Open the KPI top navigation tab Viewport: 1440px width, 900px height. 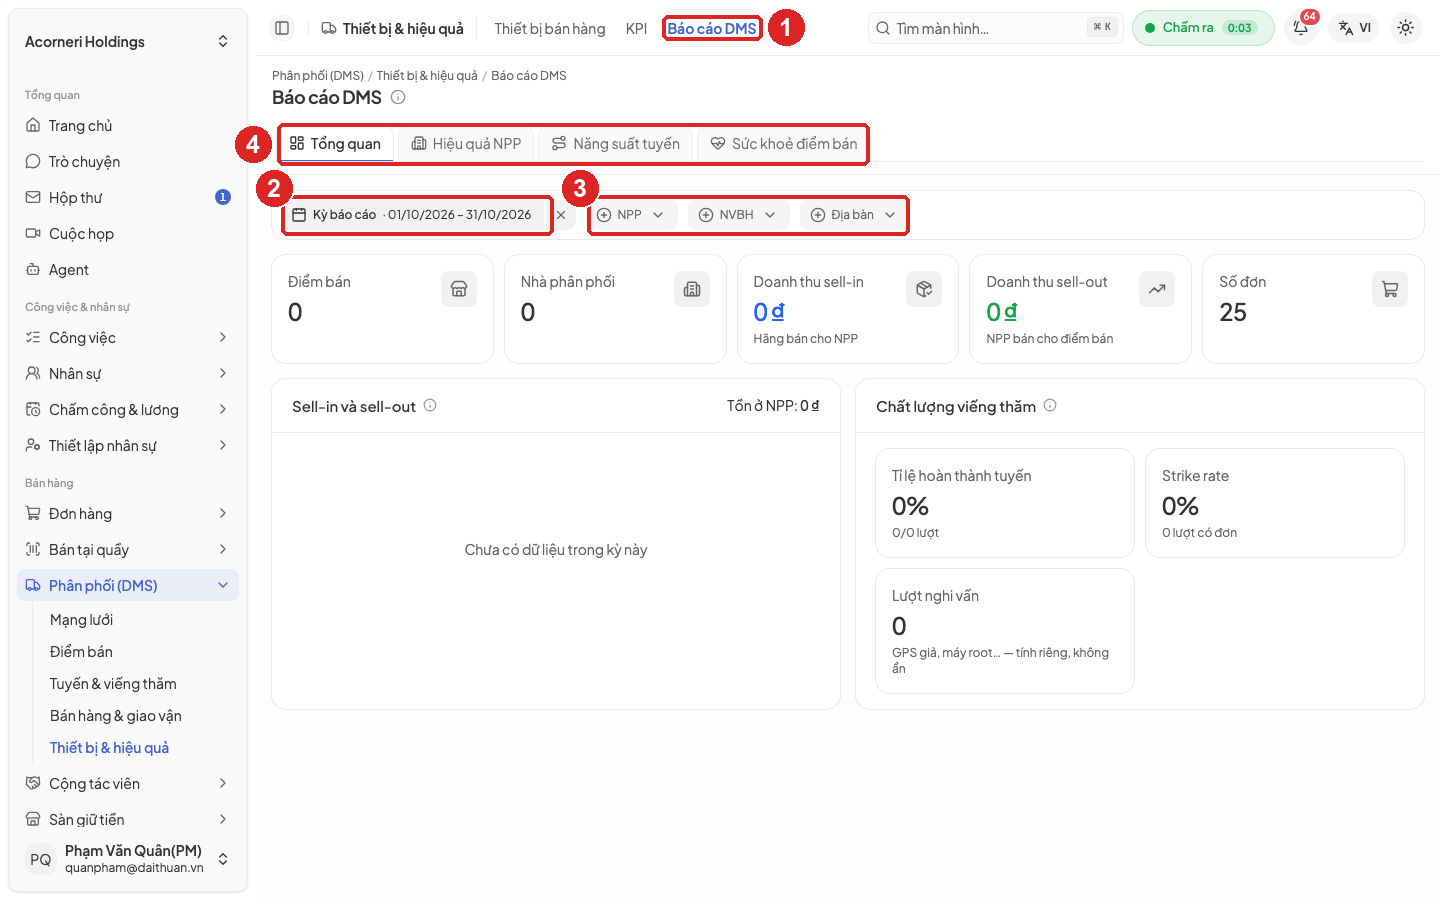(636, 29)
